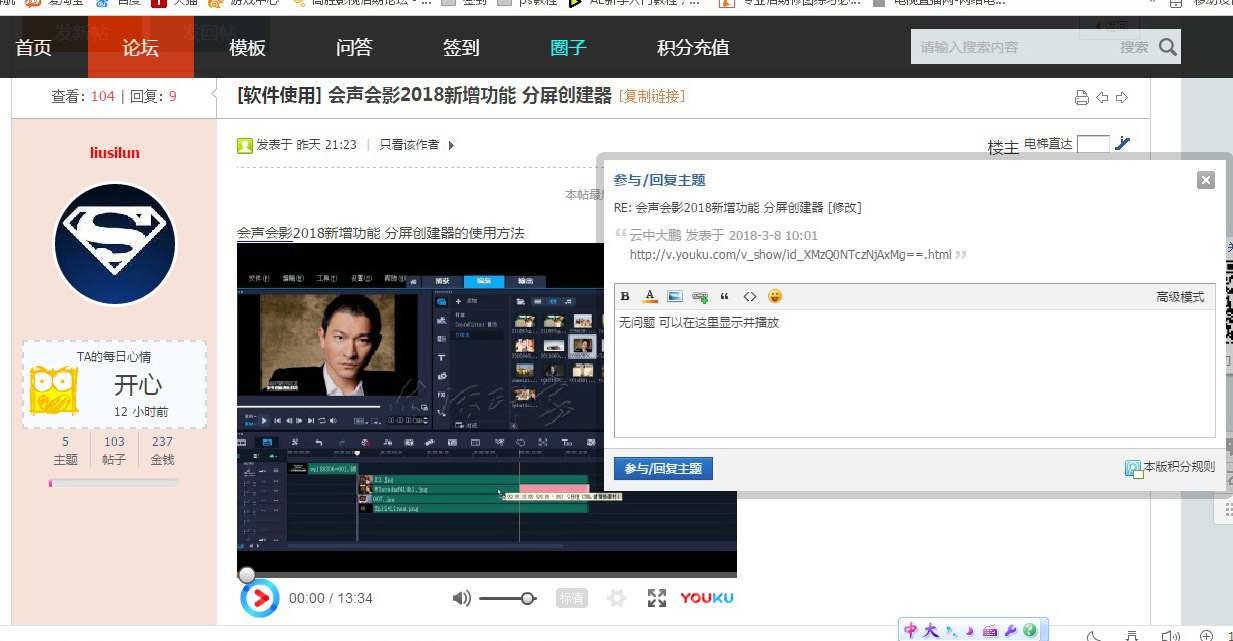This screenshot has height=641, width=1233.
Task: Apply bold formatting in reply editor
Action: (625, 296)
